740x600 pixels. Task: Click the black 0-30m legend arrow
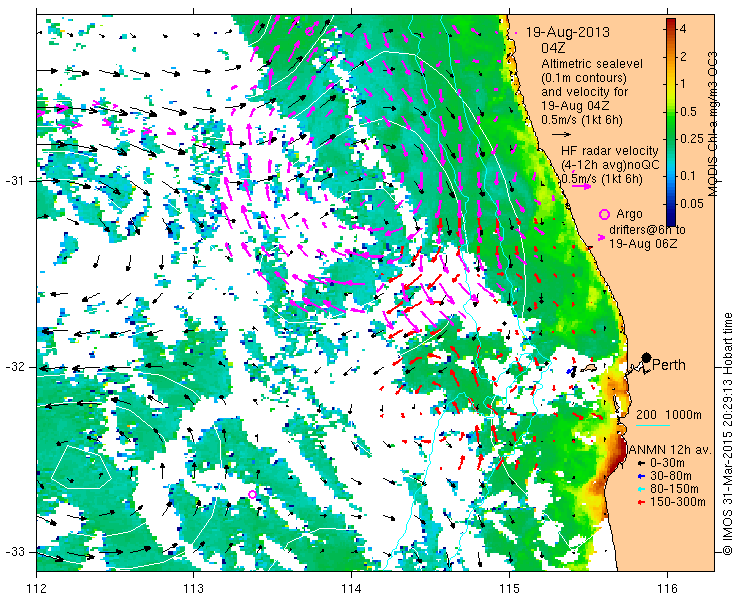(641, 464)
